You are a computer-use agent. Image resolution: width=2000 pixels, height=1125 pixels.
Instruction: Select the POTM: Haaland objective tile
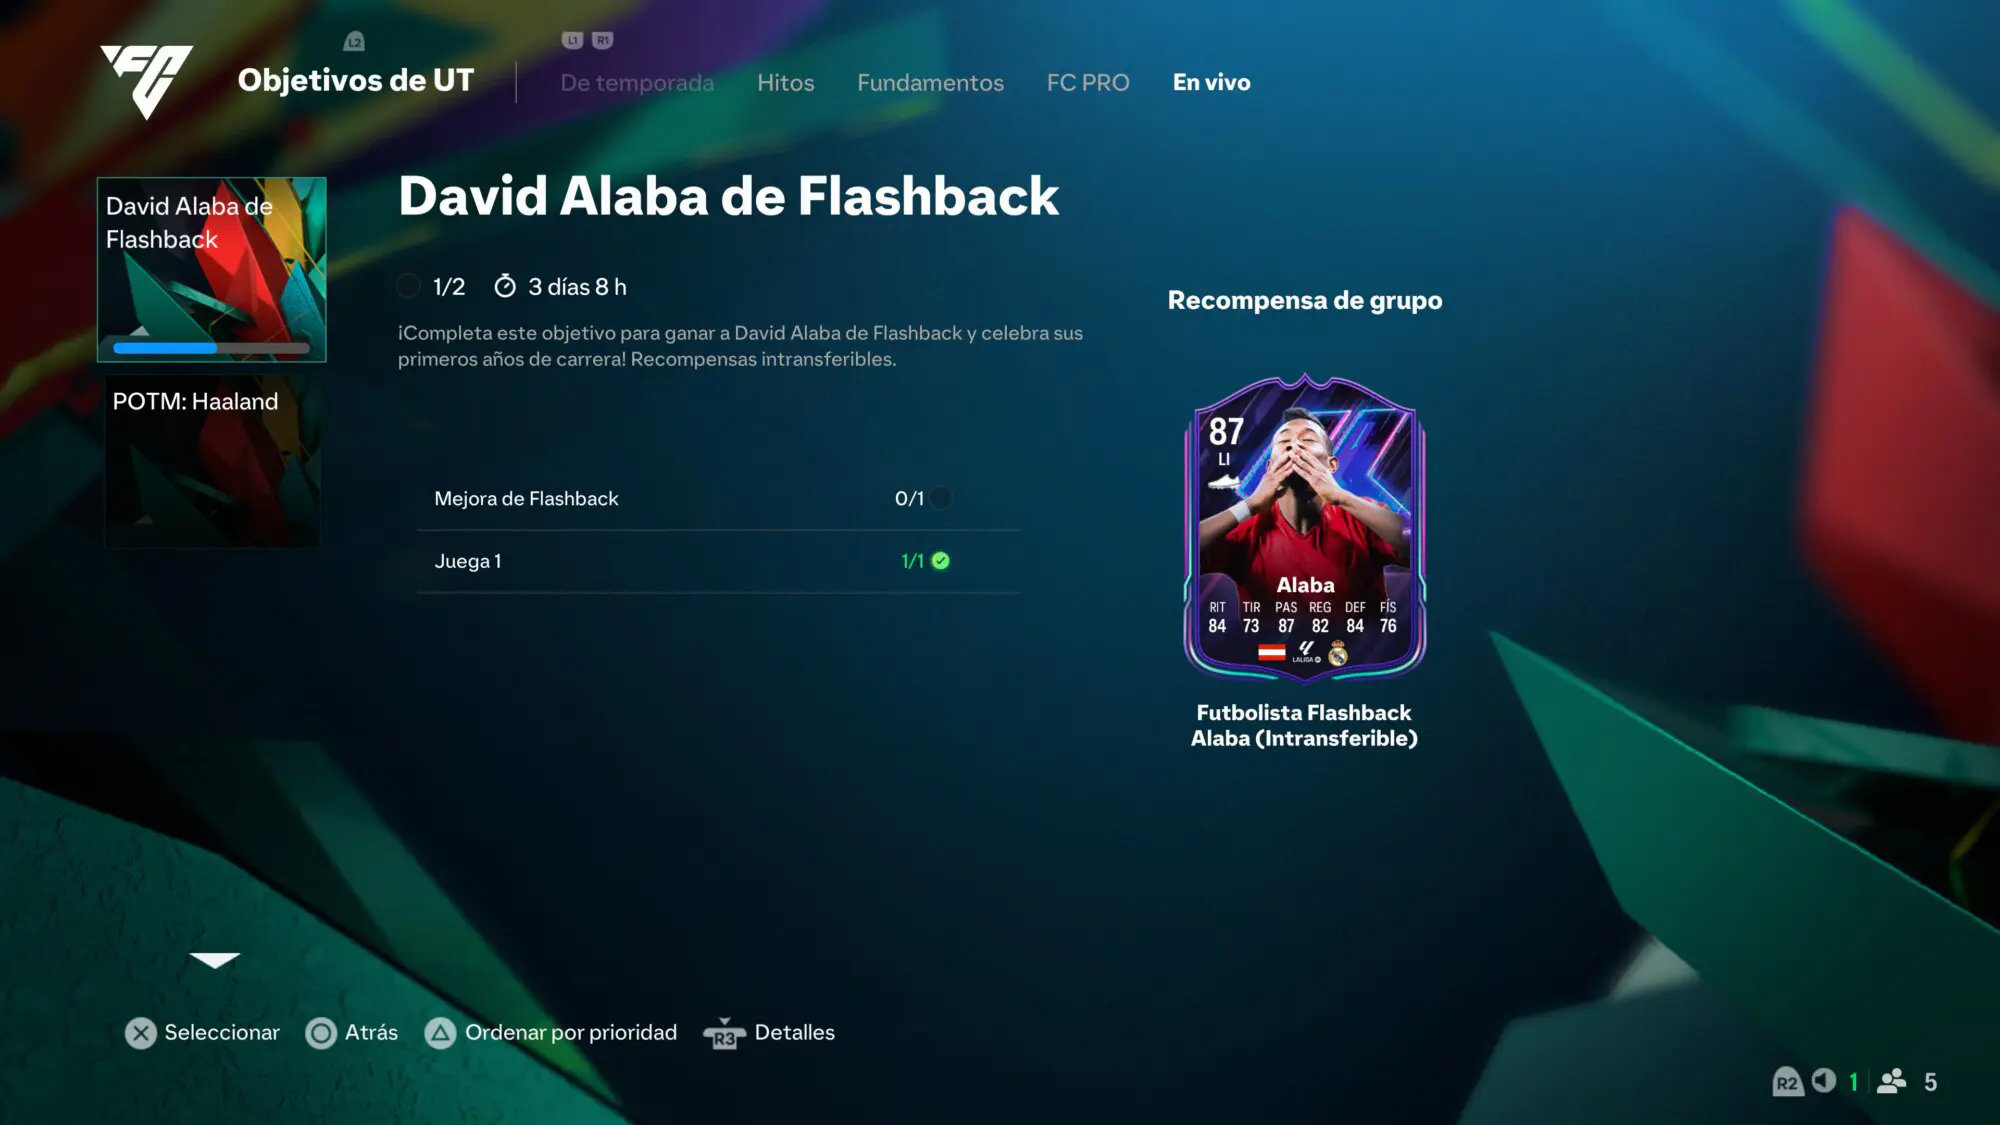(212, 460)
